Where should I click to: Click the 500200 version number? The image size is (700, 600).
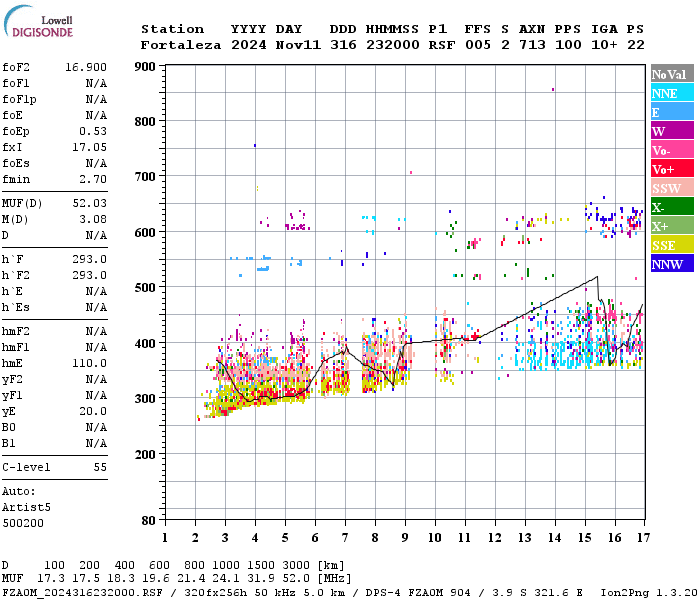coord(23,523)
